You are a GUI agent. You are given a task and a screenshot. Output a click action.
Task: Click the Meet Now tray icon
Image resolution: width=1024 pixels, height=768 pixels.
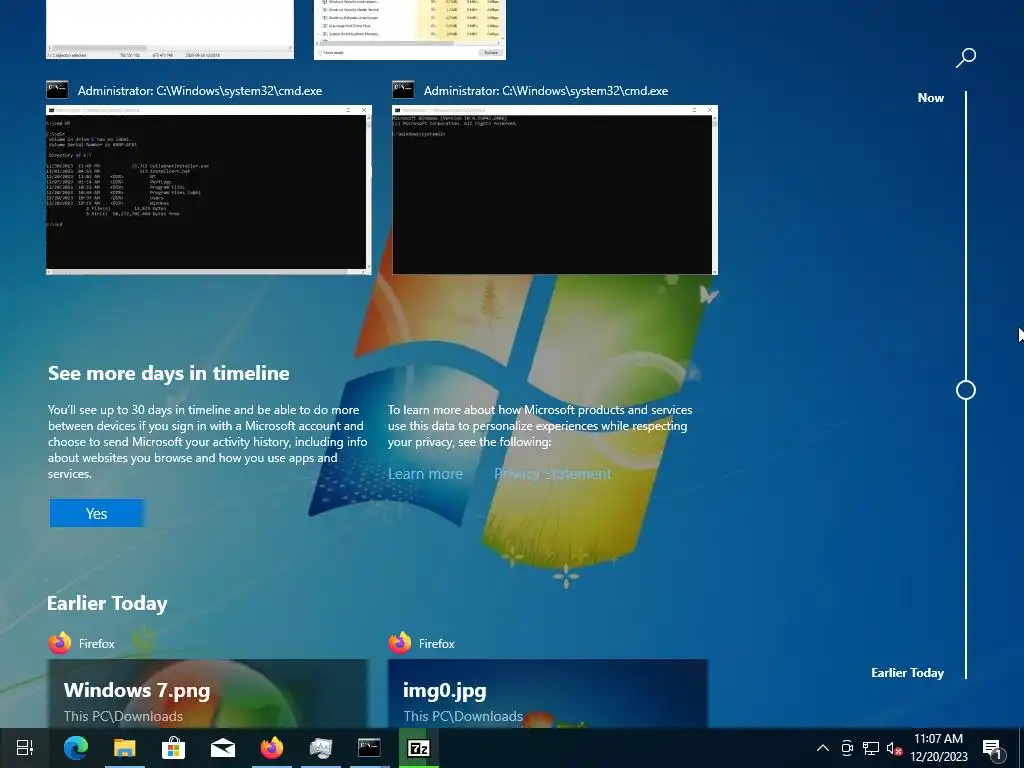click(x=847, y=748)
